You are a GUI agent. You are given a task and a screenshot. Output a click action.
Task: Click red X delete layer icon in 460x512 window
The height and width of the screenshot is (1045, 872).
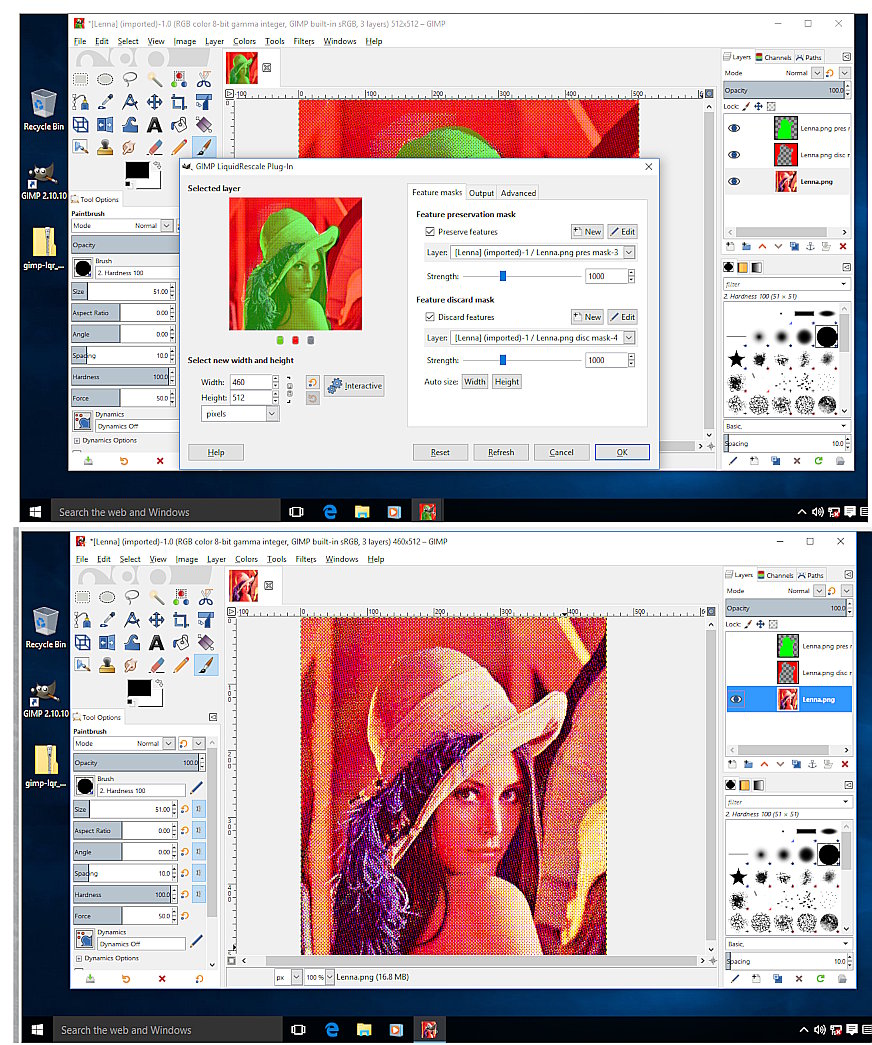(845, 764)
